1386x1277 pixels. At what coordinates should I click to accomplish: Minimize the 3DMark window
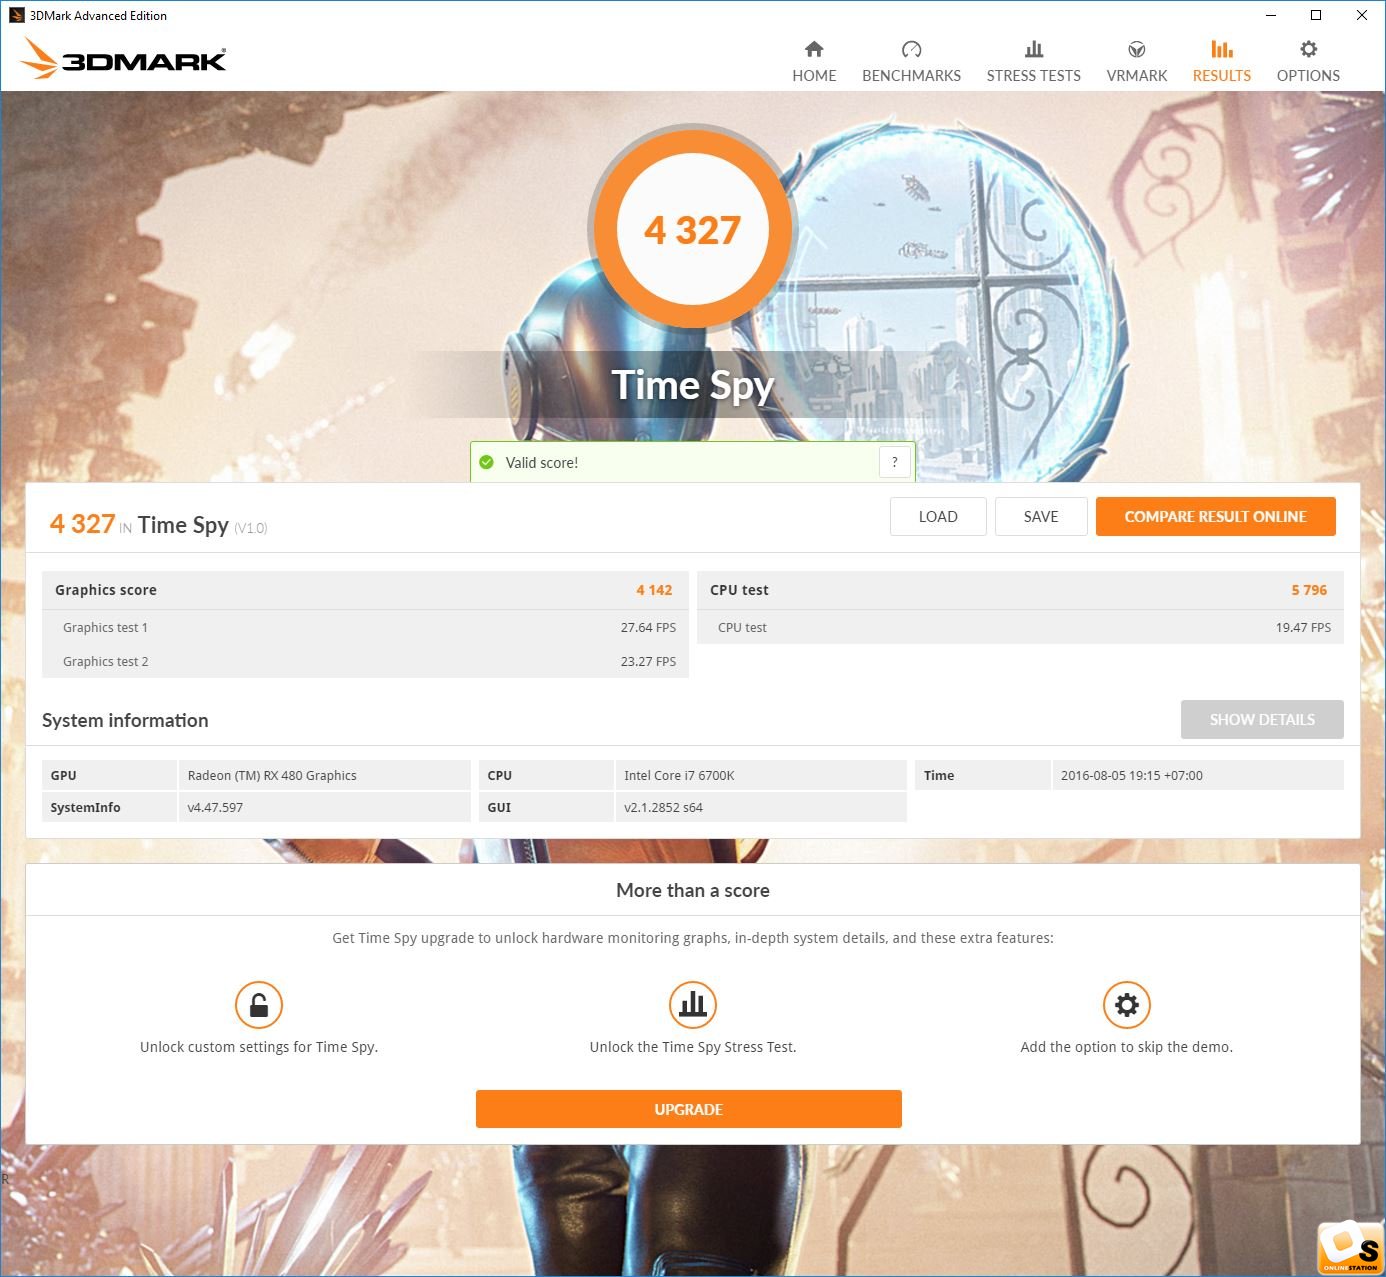click(1271, 15)
